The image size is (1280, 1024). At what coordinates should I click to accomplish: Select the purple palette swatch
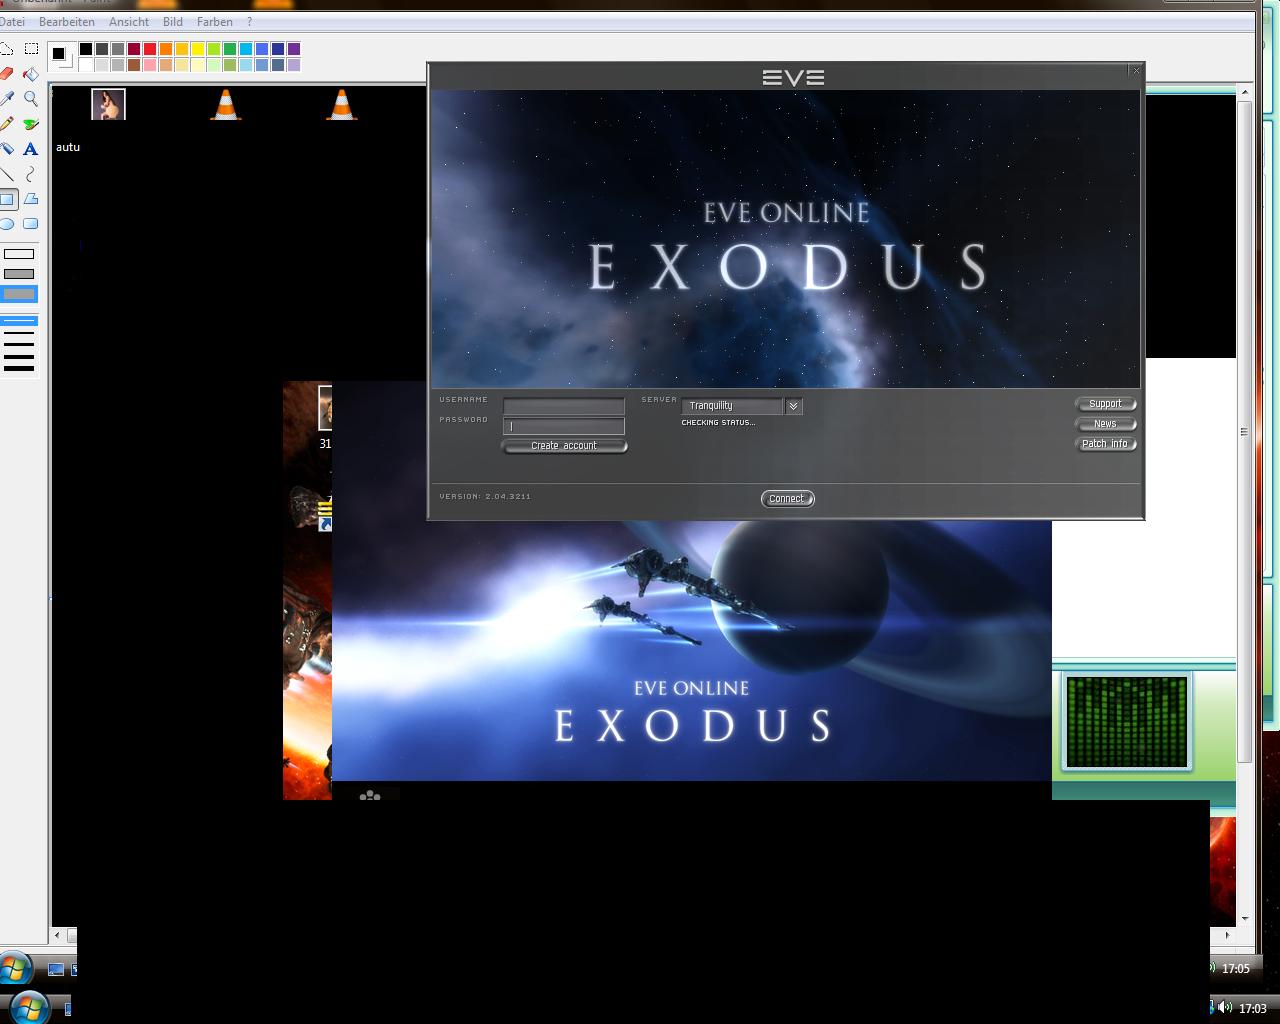pyautogui.click(x=294, y=49)
